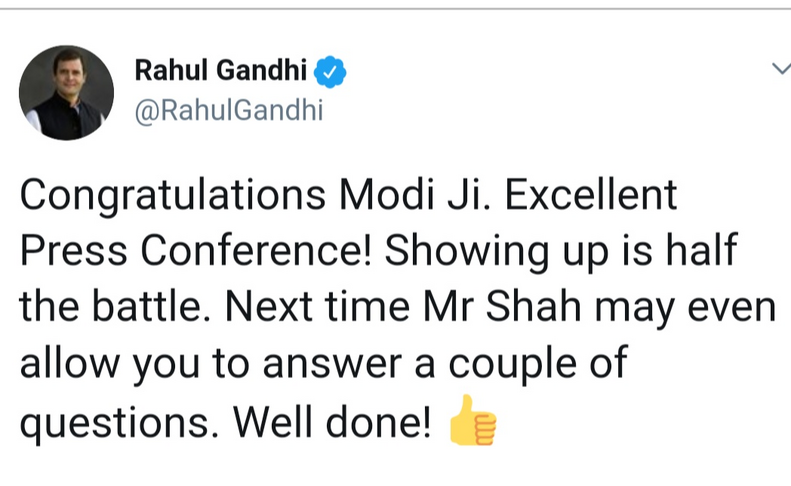Click the blue verified badge
Image resolution: width=791 pixels, height=486 pixels.
point(331,72)
